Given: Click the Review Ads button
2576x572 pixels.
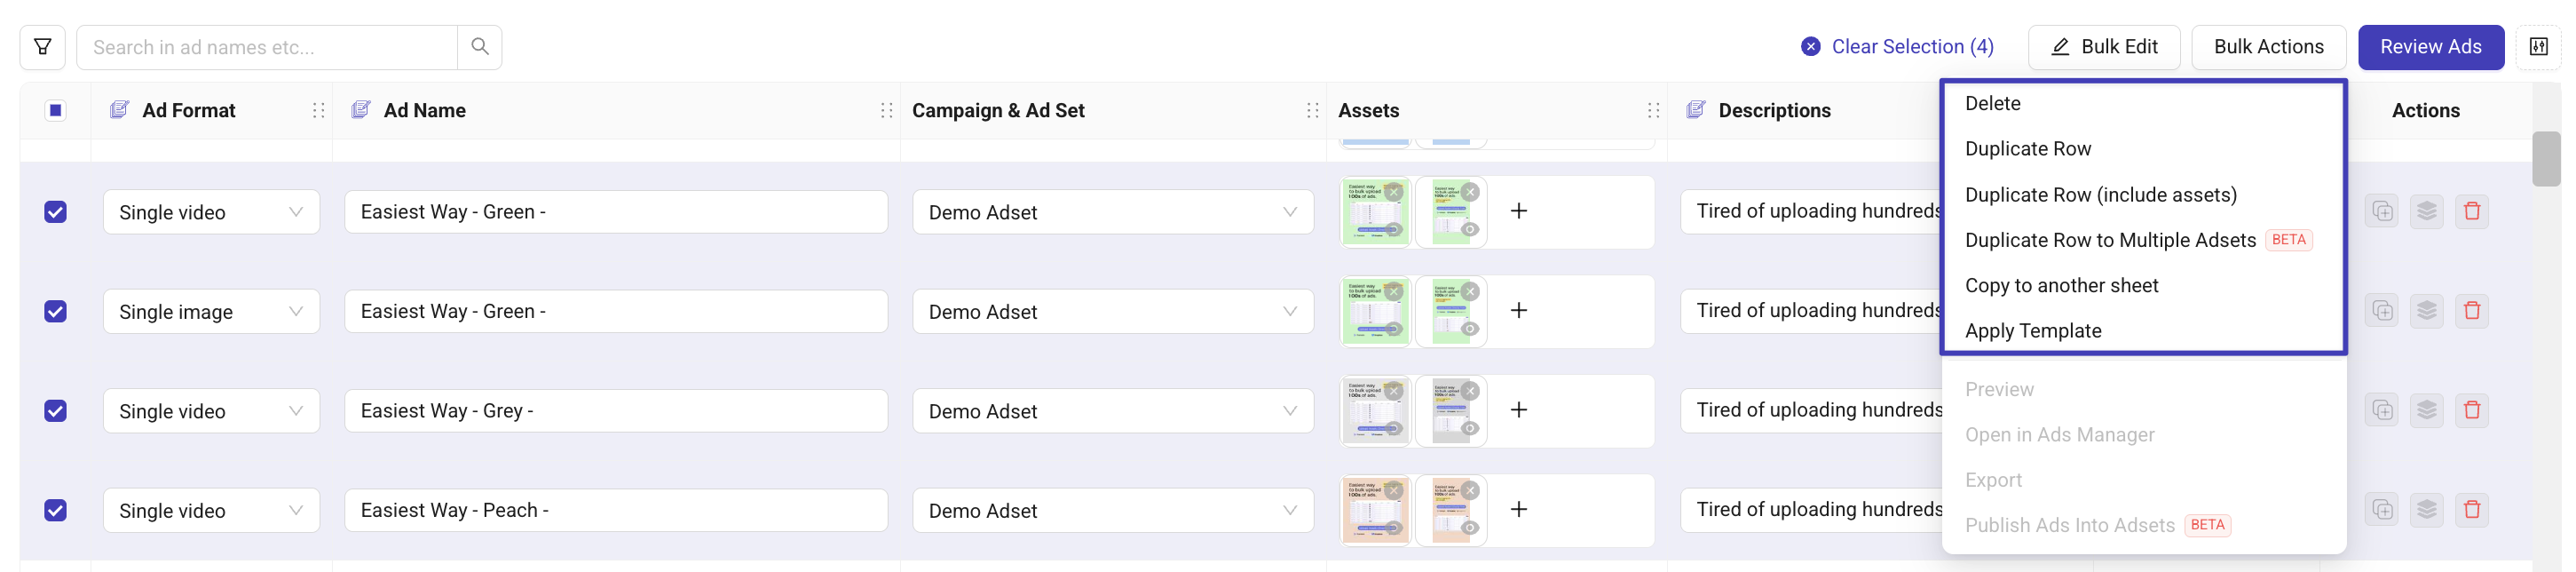Looking at the screenshot, I should click(x=2429, y=47).
